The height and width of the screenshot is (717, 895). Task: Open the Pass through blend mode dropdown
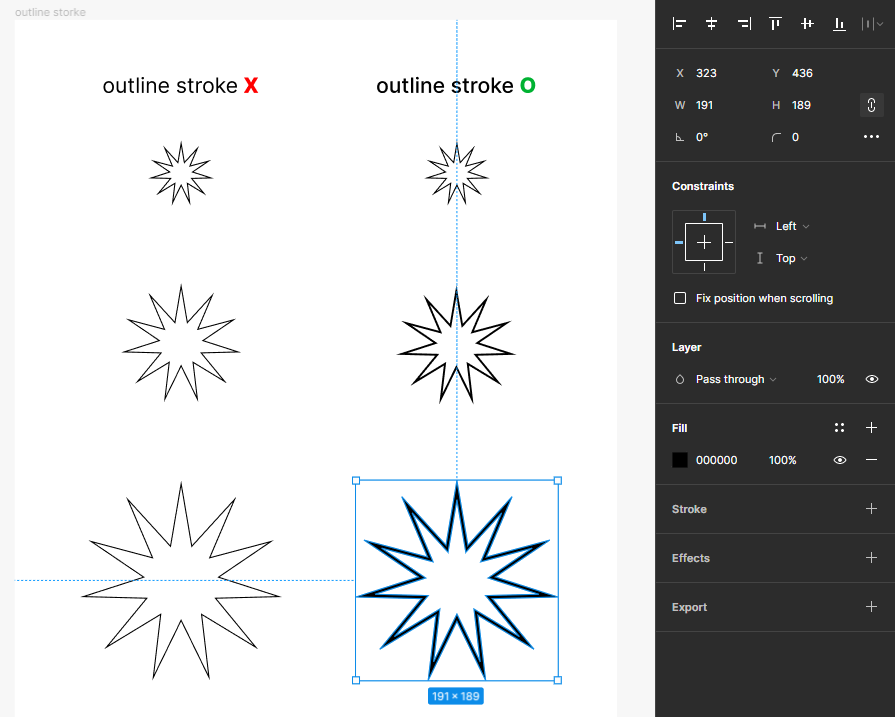(736, 379)
